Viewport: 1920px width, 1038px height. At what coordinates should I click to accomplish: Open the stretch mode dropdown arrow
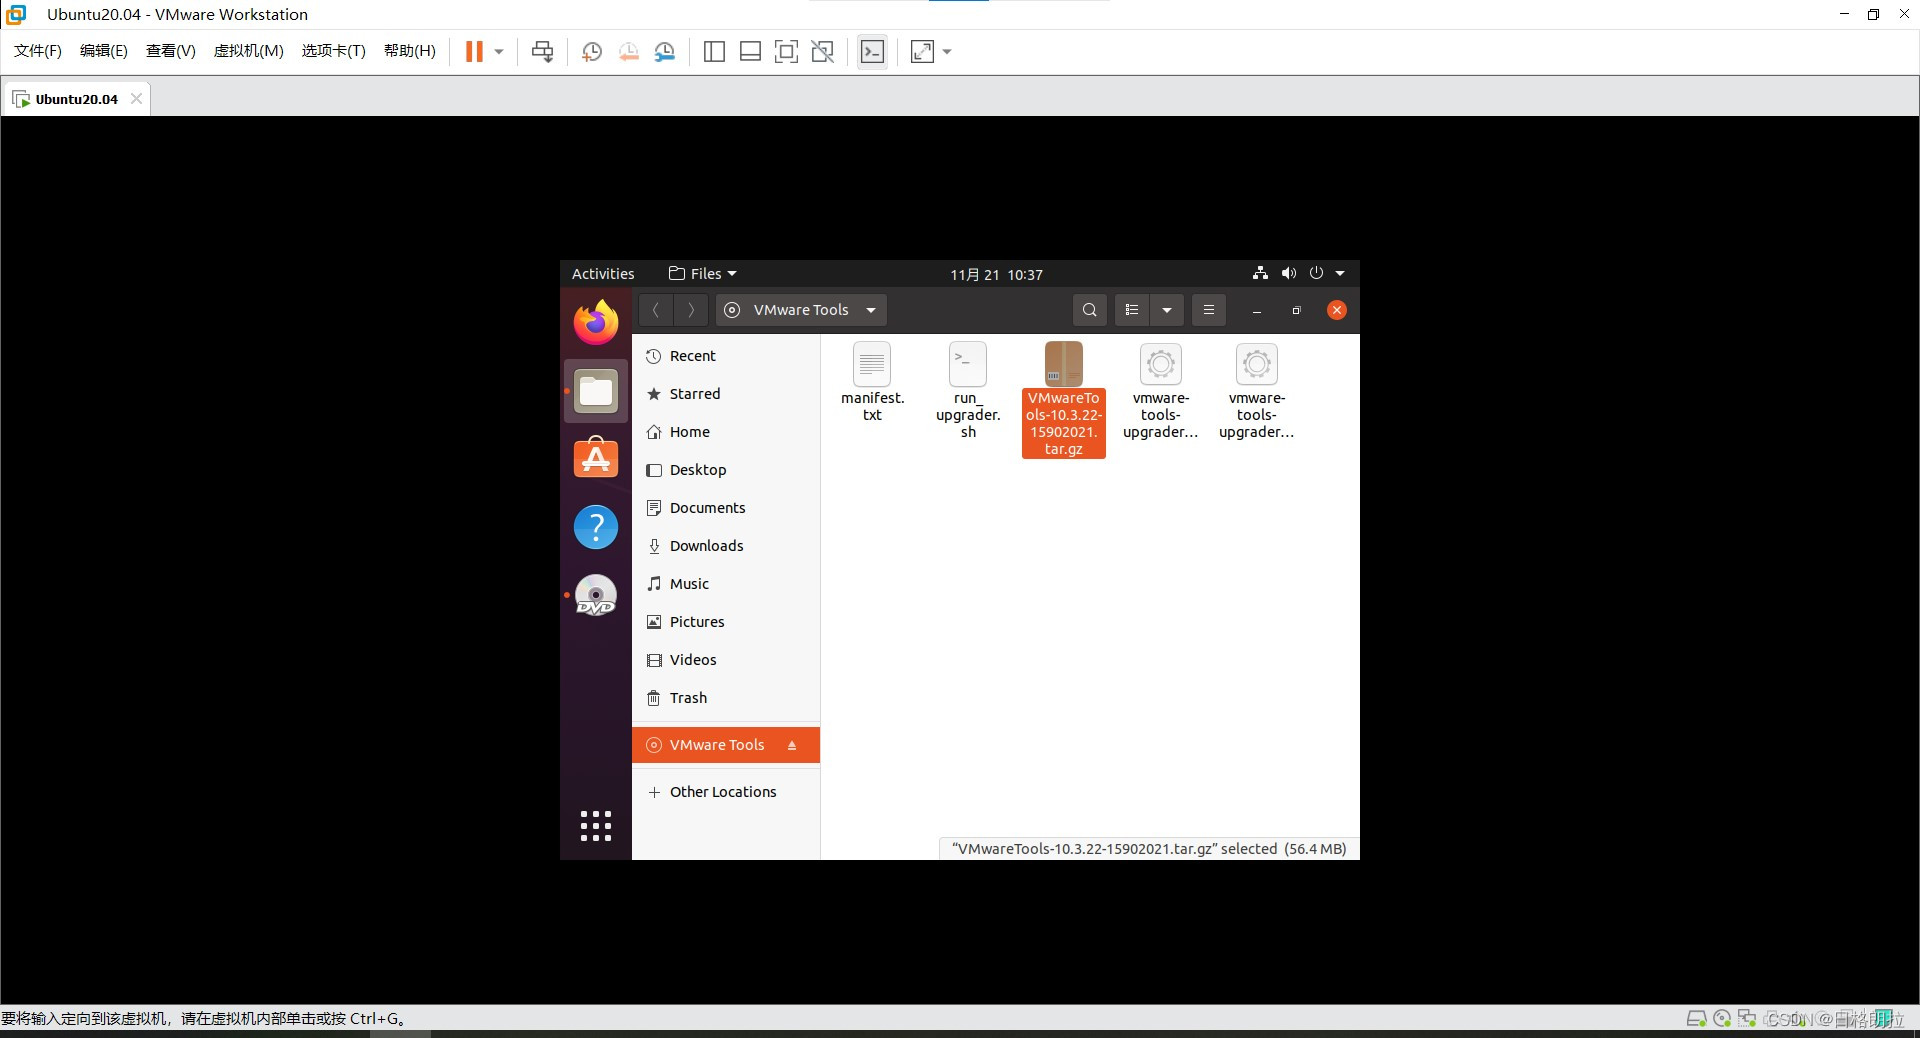tap(947, 51)
